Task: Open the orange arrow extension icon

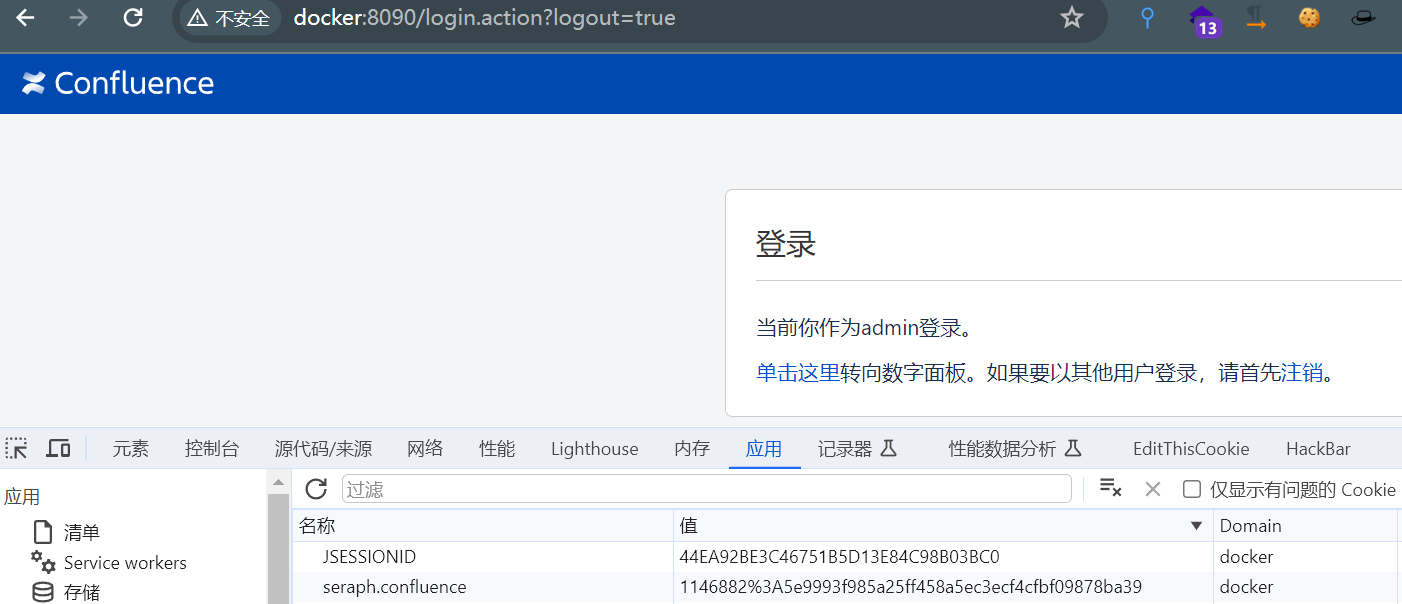Action: pos(1256,18)
